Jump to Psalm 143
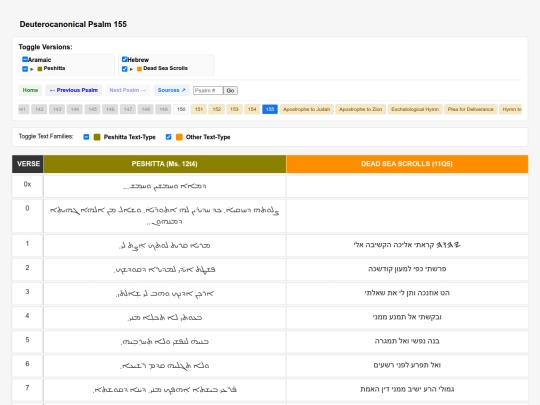 click(57, 109)
